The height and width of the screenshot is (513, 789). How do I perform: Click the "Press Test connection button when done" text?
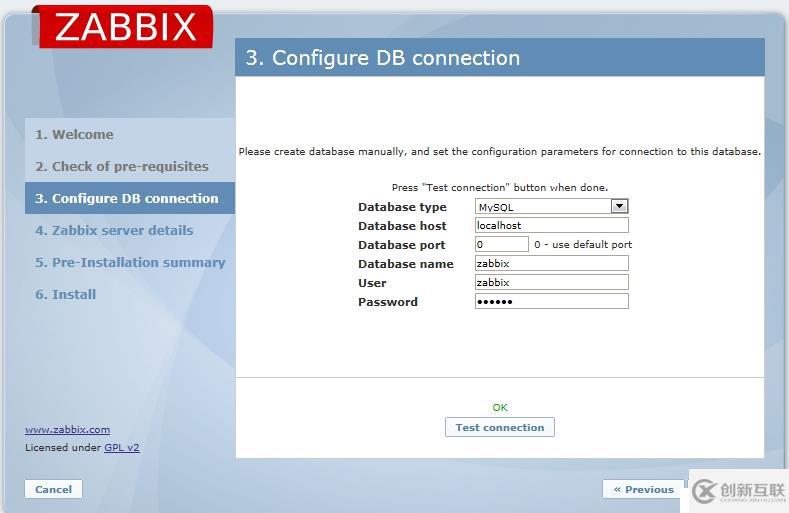coord(500,187)
